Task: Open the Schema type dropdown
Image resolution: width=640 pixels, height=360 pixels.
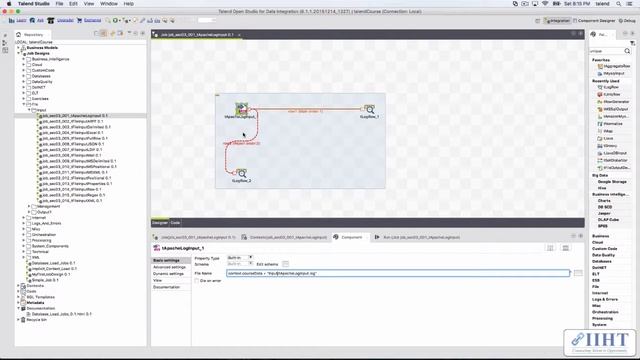Action: coord(240,264)
